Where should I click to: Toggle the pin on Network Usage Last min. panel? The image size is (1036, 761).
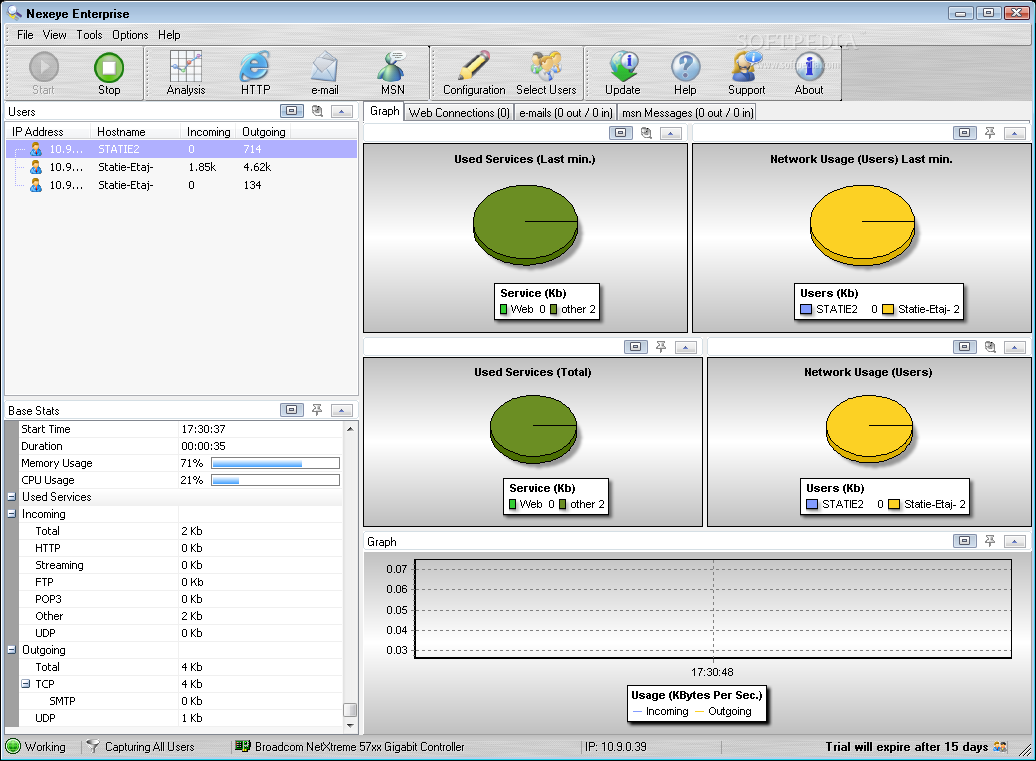coord(990,133)
